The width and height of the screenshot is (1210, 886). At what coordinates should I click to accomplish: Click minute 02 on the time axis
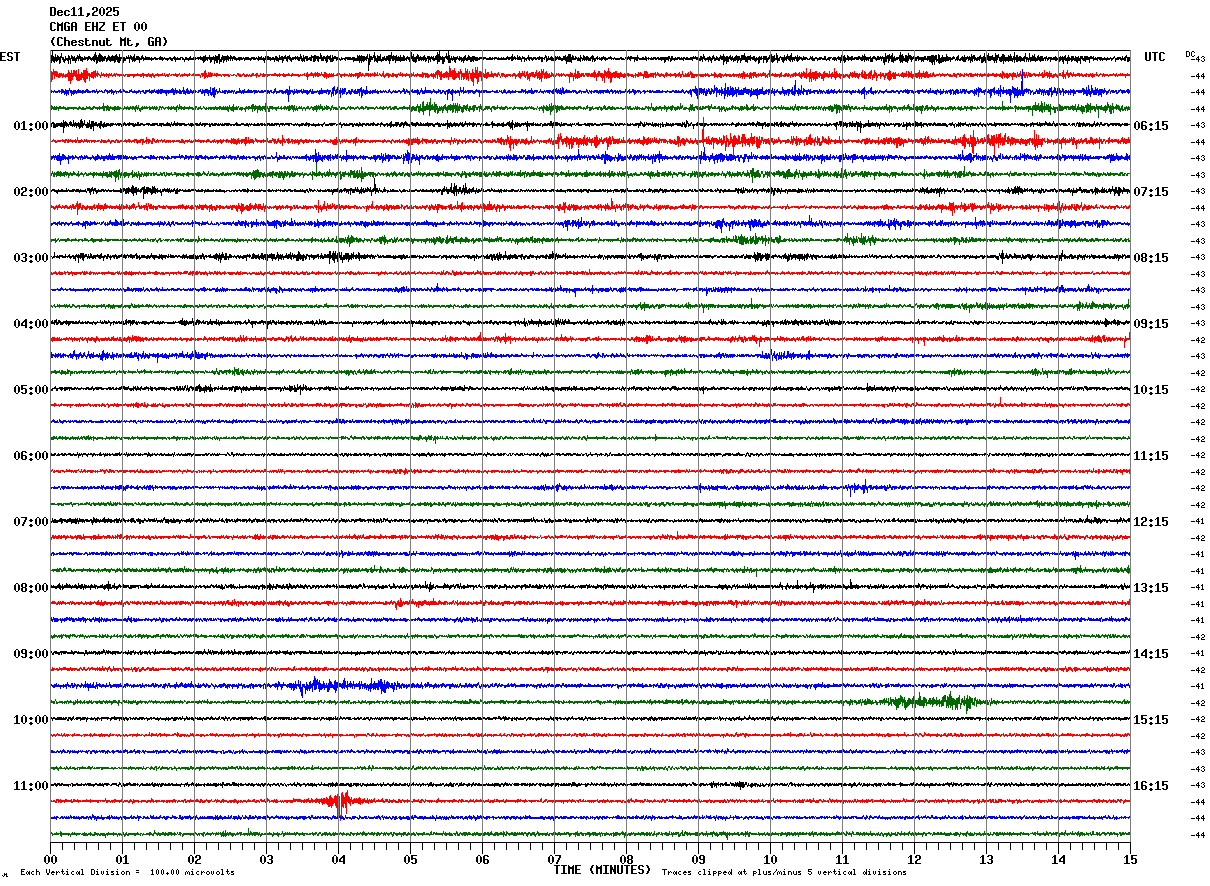tap(194, 859)
